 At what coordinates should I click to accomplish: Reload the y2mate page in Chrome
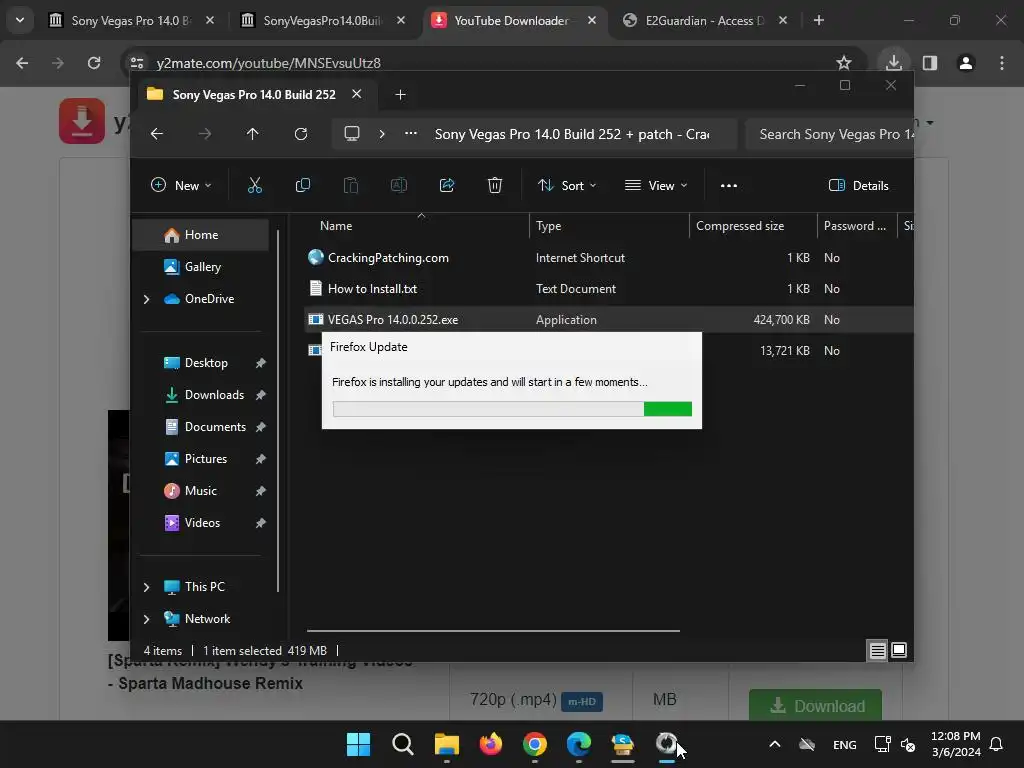click(x=94, y=63)
